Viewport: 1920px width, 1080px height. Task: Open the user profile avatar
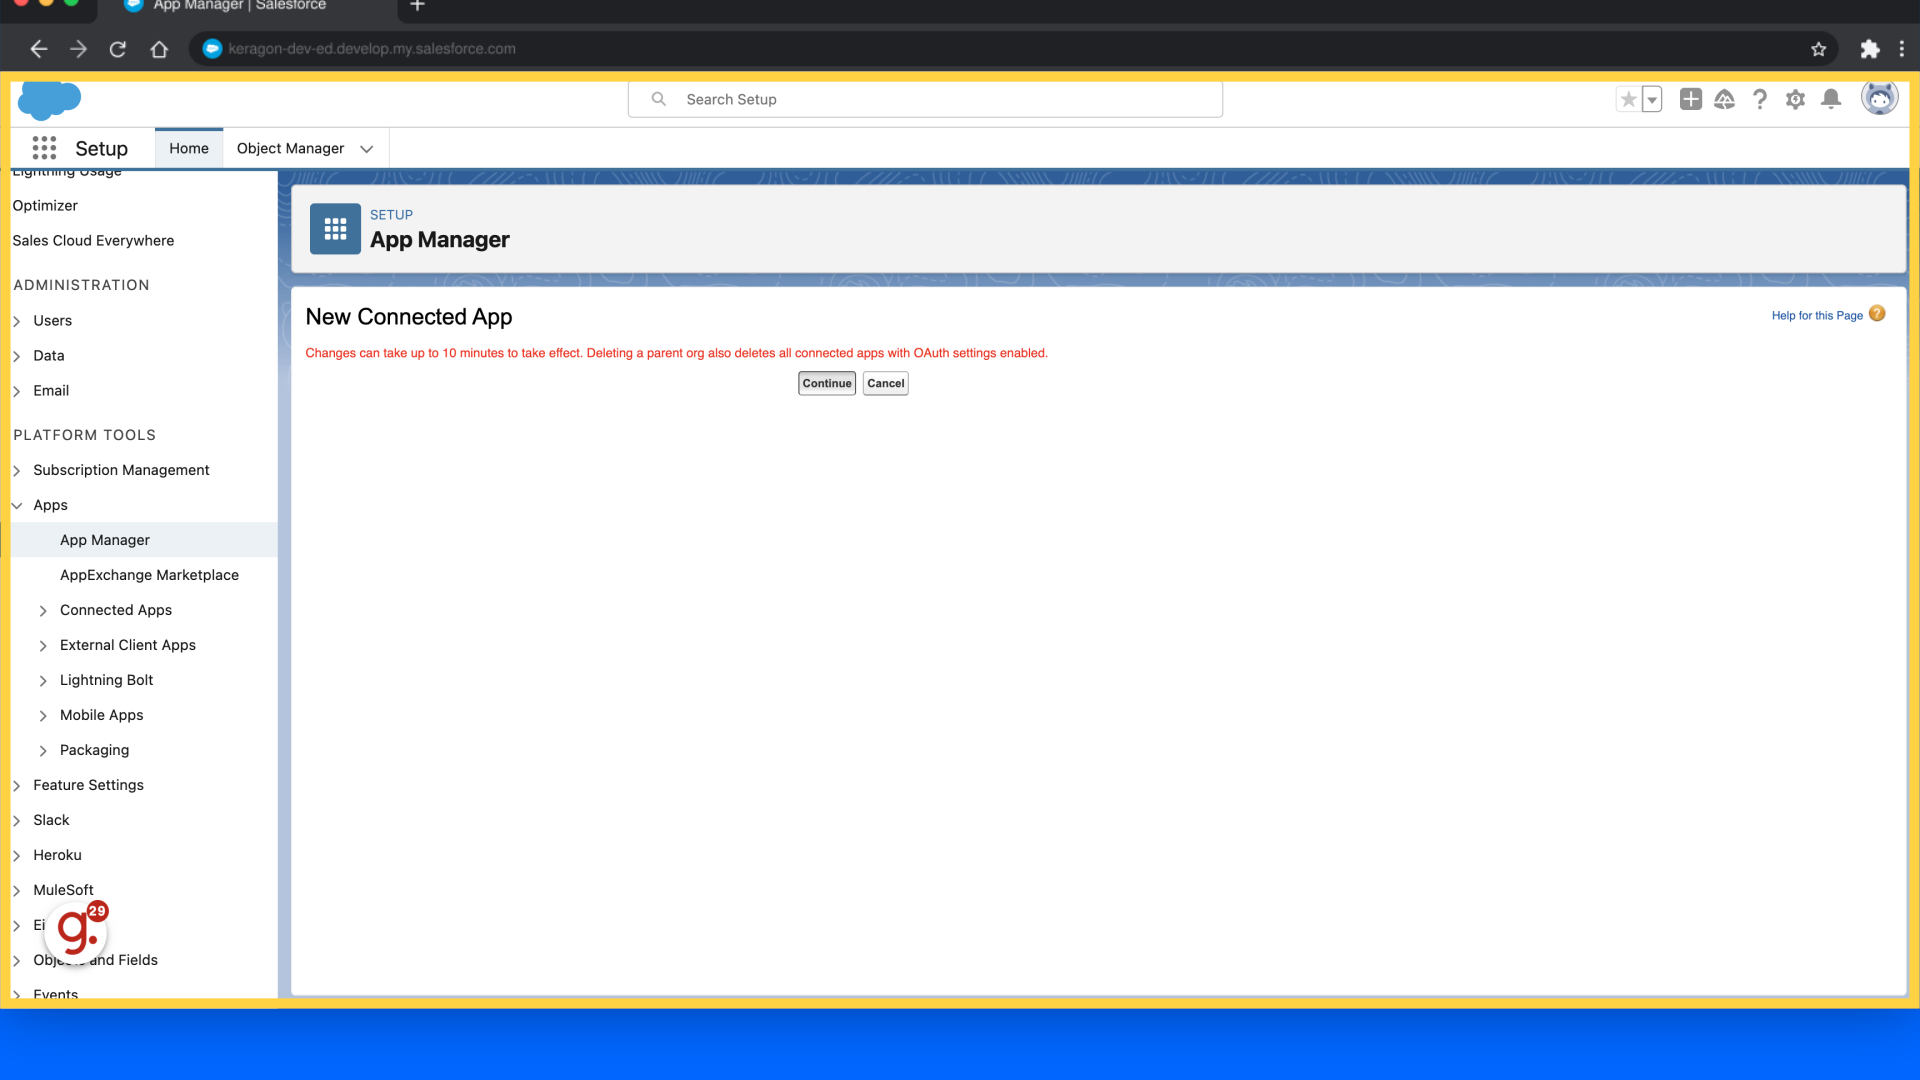(1879, 98)
